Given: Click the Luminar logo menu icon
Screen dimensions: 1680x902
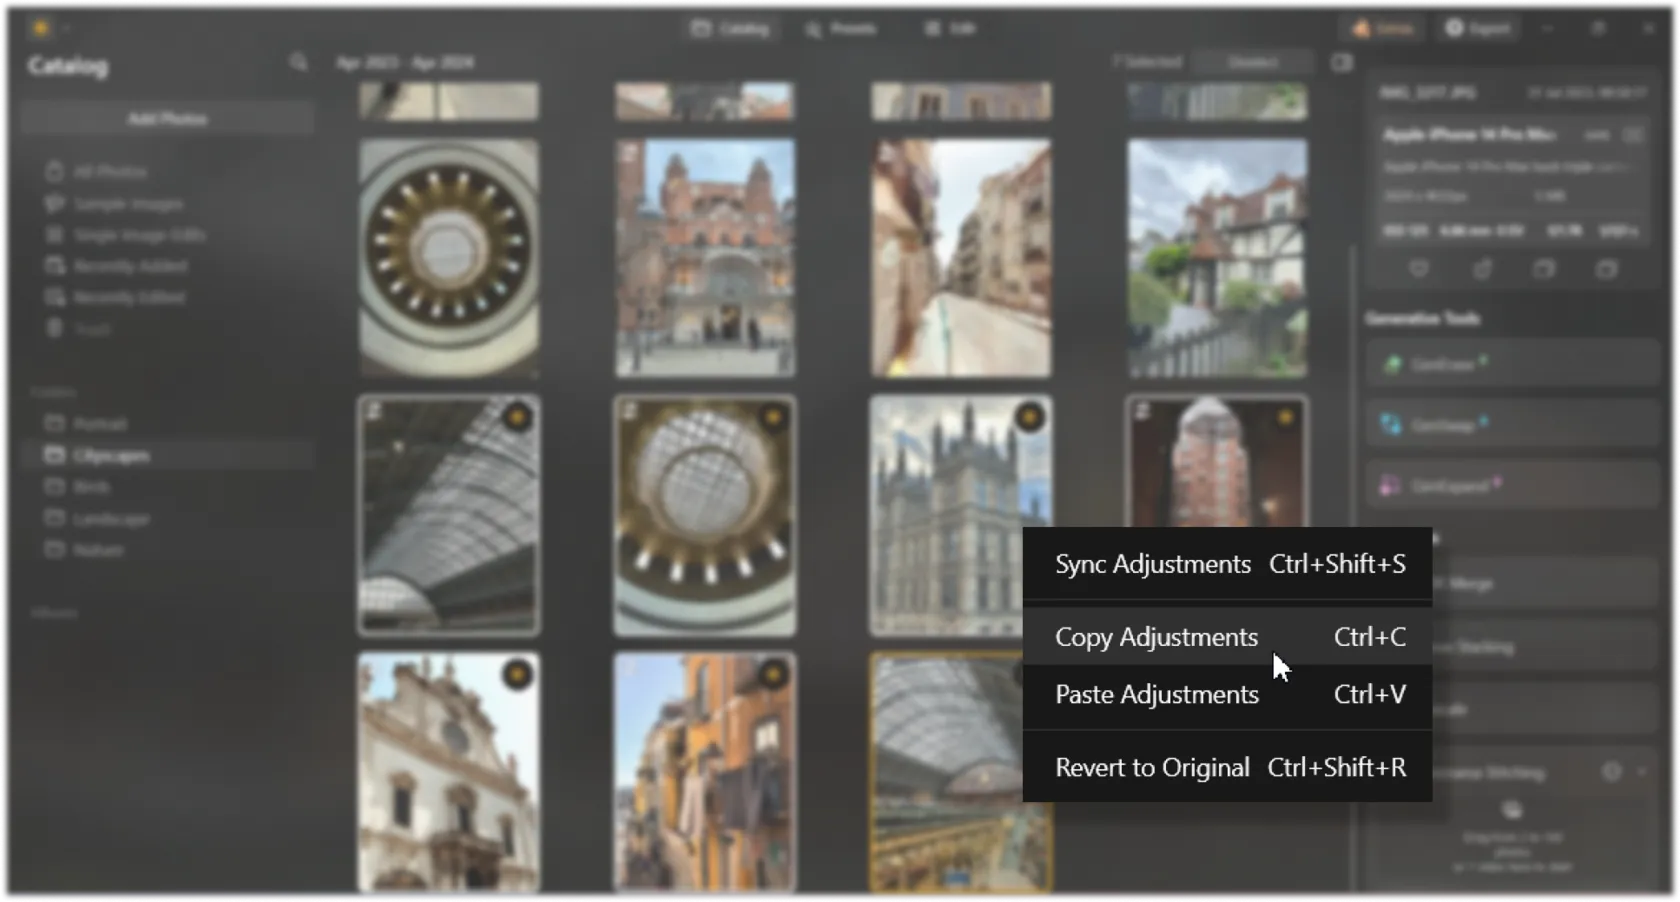Looking at the screenshot, I should click(41, 28).
